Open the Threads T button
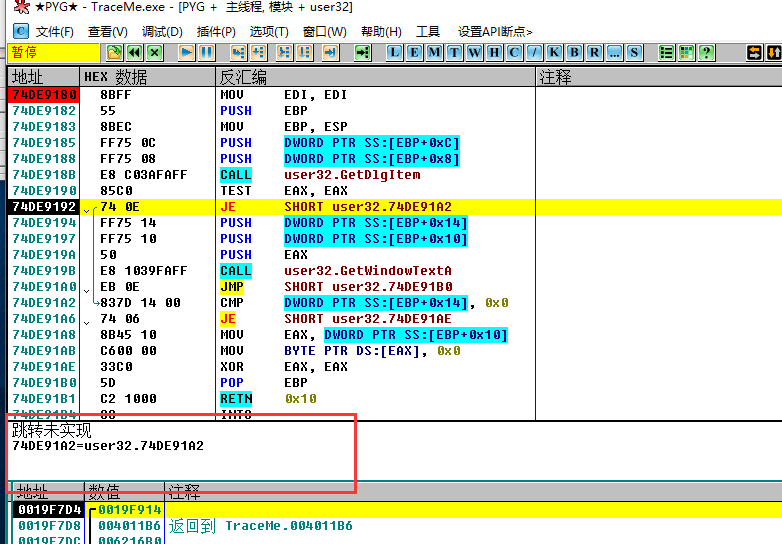Screen dimensions: 782x544 click(454, 52)
